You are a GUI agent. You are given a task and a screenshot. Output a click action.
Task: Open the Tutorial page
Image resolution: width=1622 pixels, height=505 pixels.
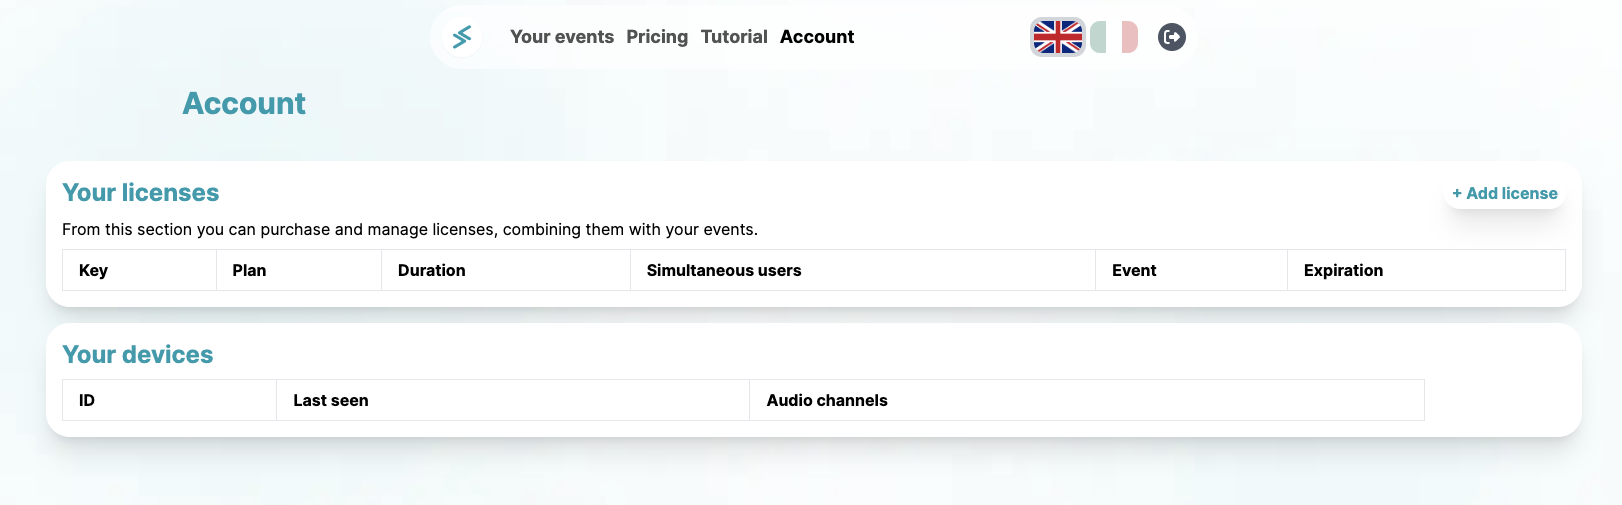click(734, 37)
